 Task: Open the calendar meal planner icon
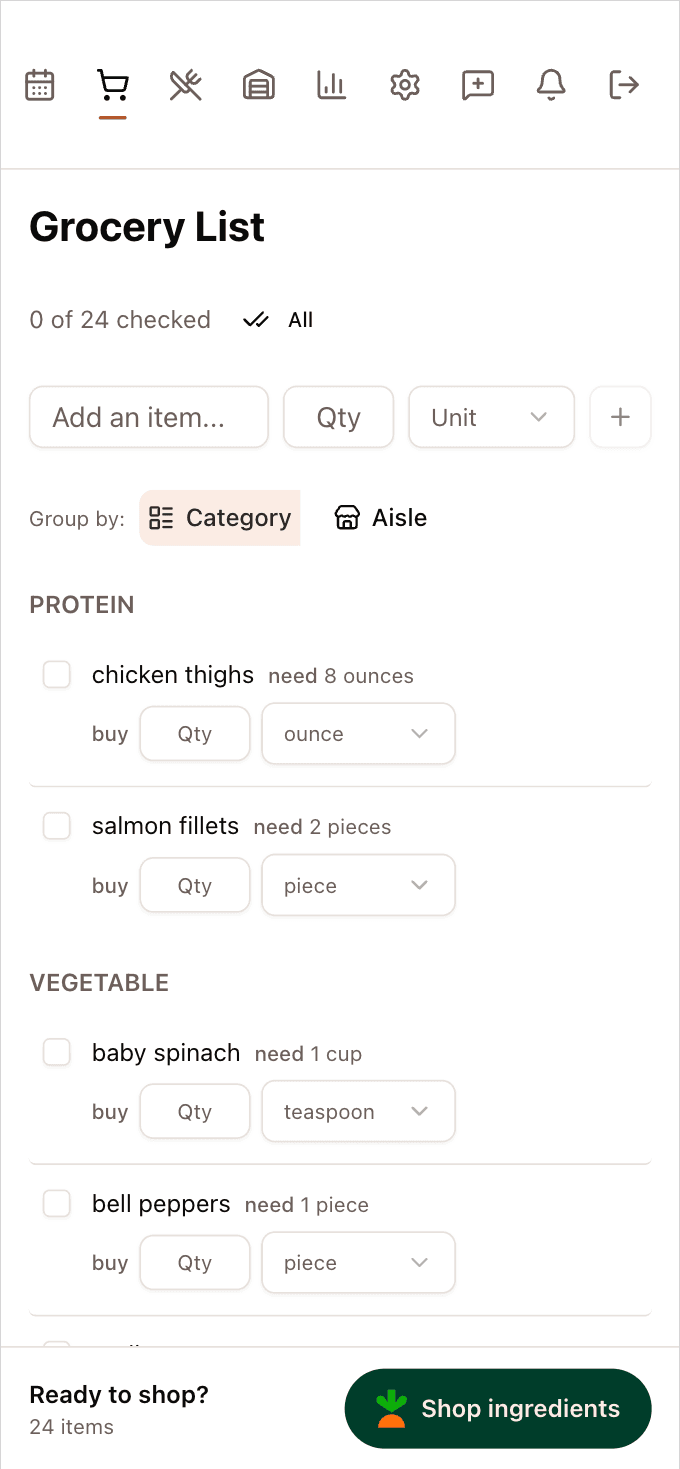coord(39,85)
